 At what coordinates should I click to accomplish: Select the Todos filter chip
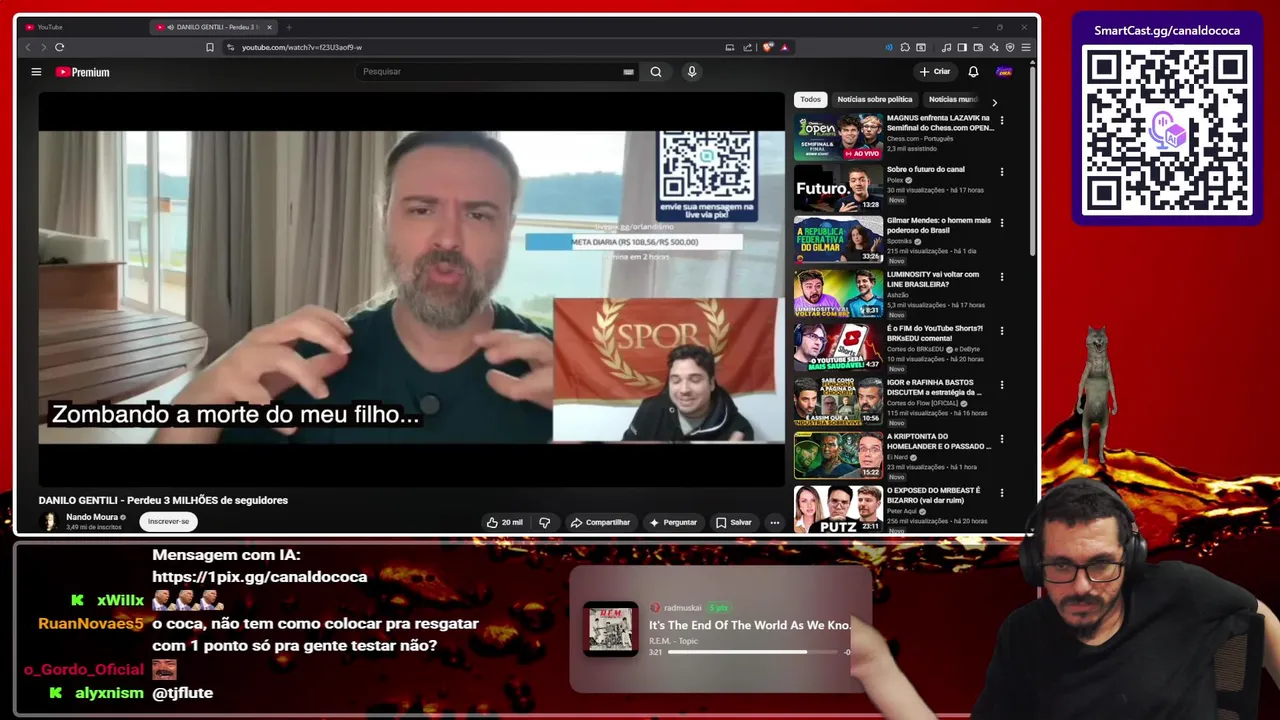tap(810, 99)
